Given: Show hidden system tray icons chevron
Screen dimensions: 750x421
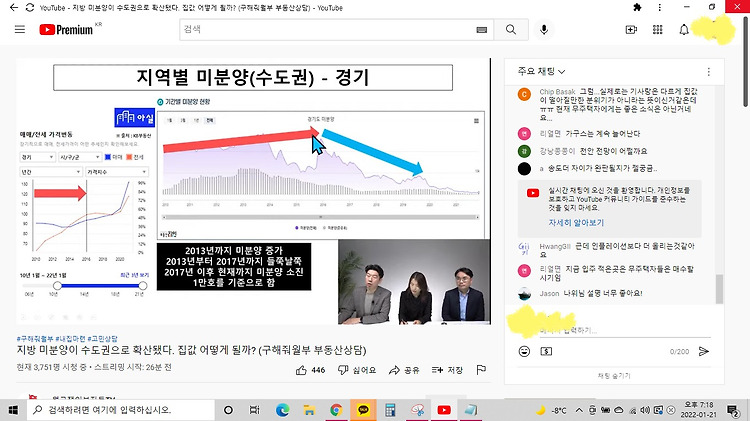Looking at the screenshot, I should pyautogui.click(x=579, y=410).
